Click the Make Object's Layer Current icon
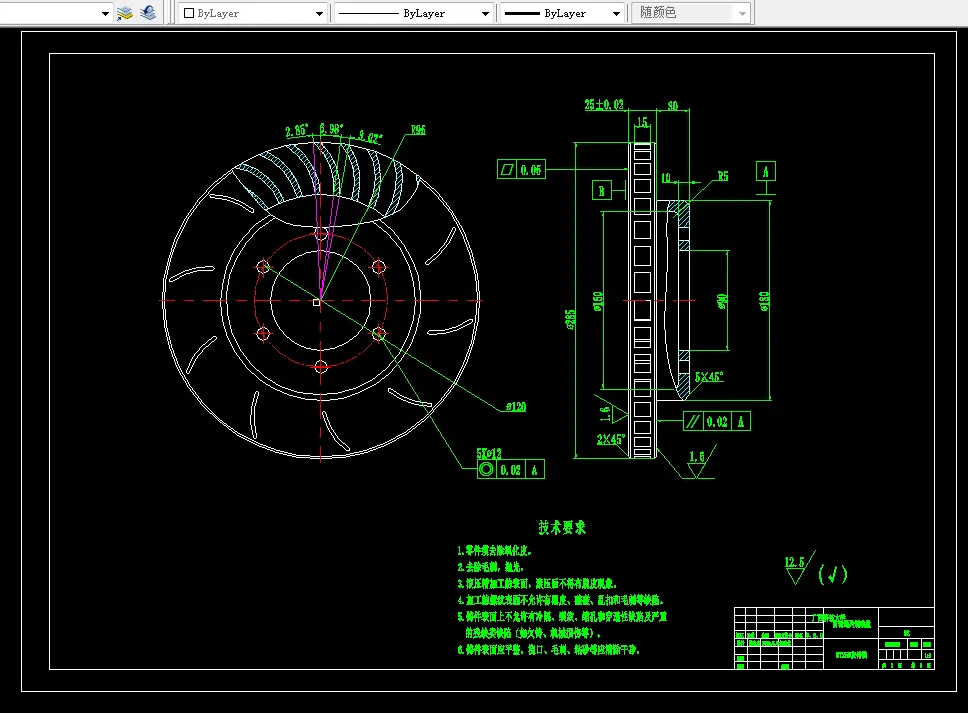Image resolution: width=968 pixels, height=713 pixels. point(125,13)
